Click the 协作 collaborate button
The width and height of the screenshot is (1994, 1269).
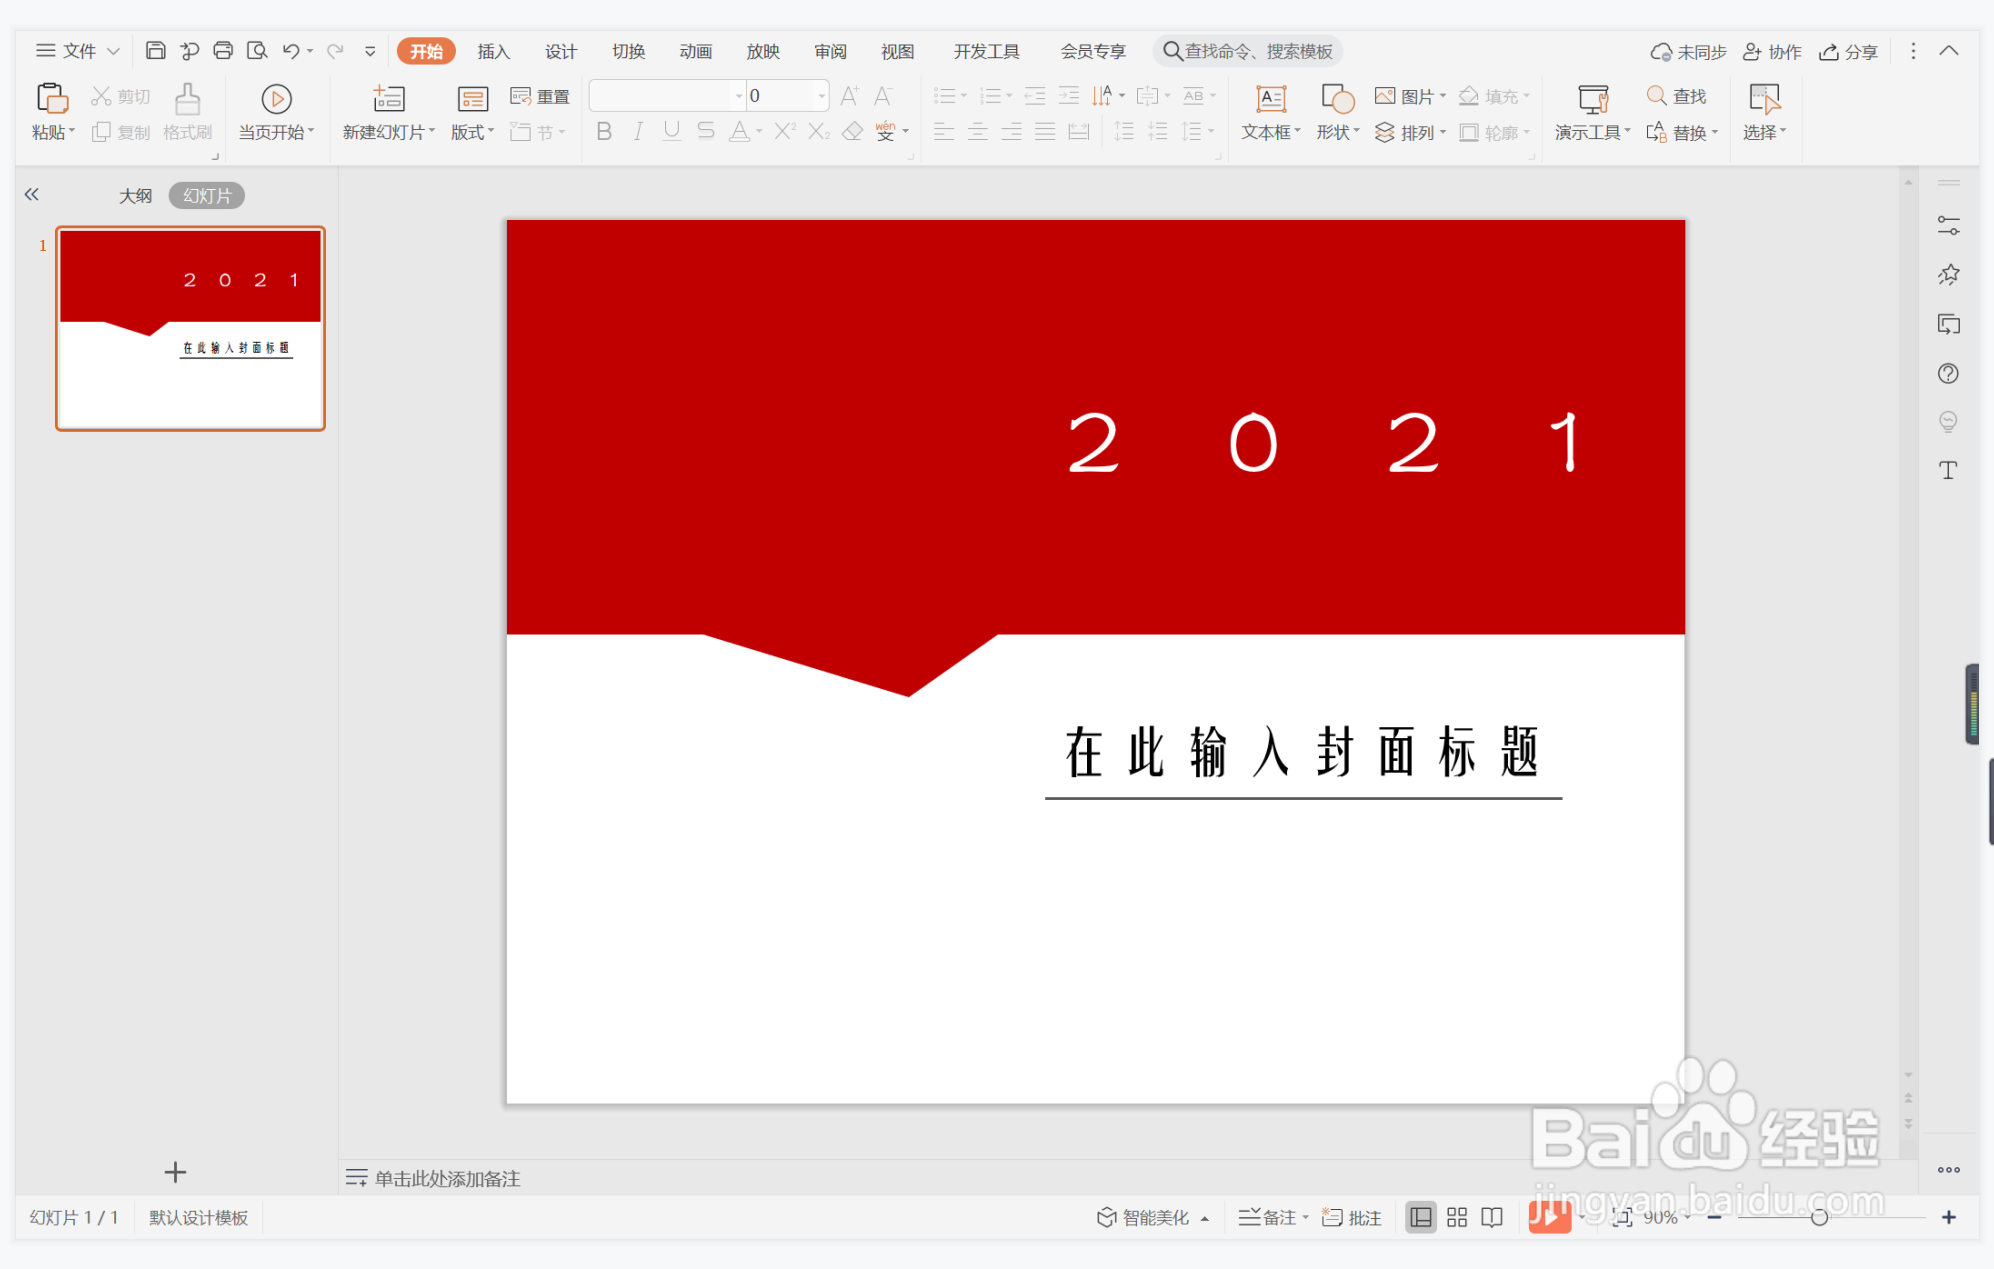click(x=1772, y=51)
